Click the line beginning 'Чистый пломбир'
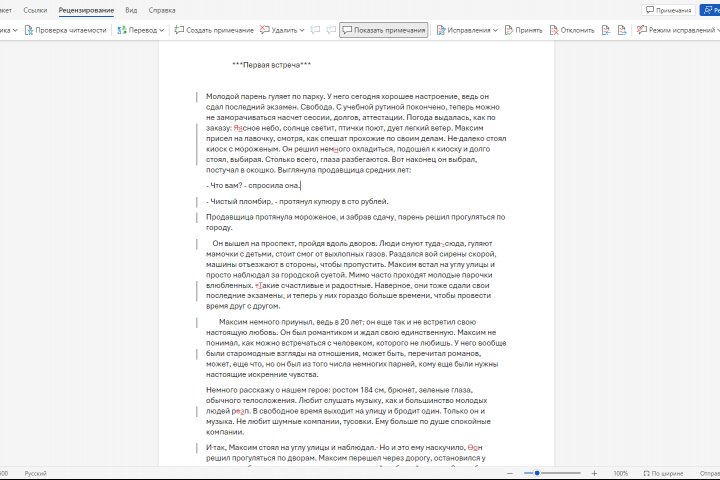The width and height of the screenshot is (720, 480). point(297,201)
